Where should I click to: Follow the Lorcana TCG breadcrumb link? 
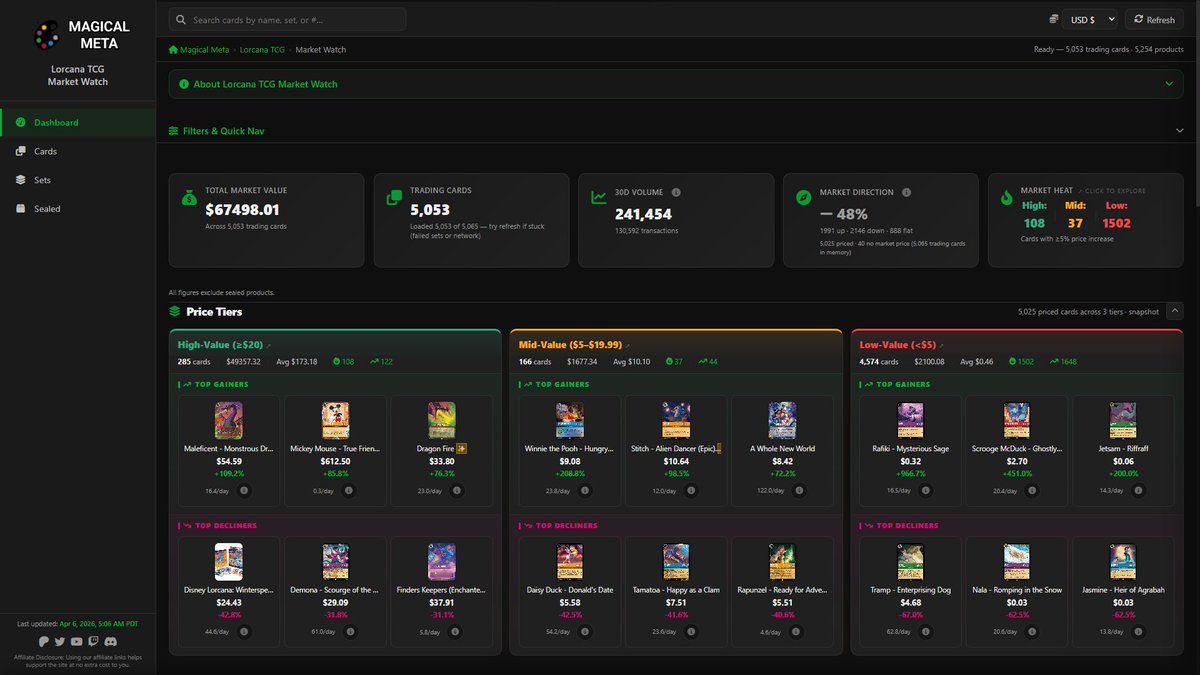pos(262,49)
